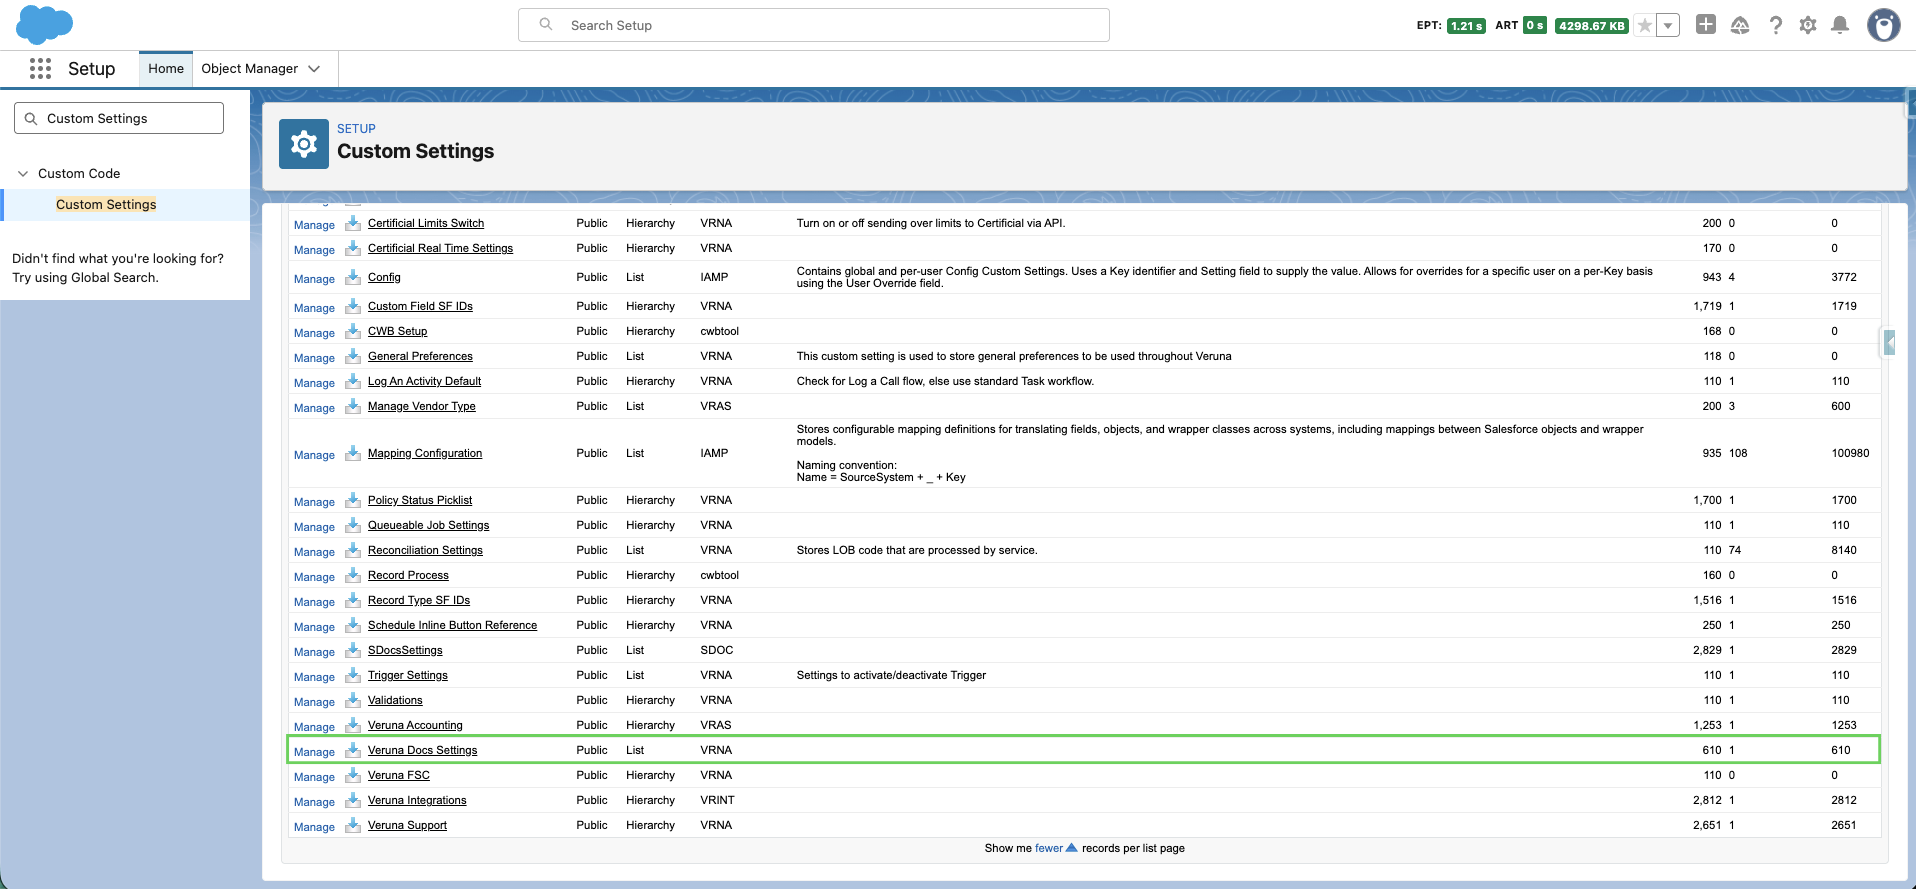
Task: Favorite this page with the star icon
Action: (x=1644, y=25)
